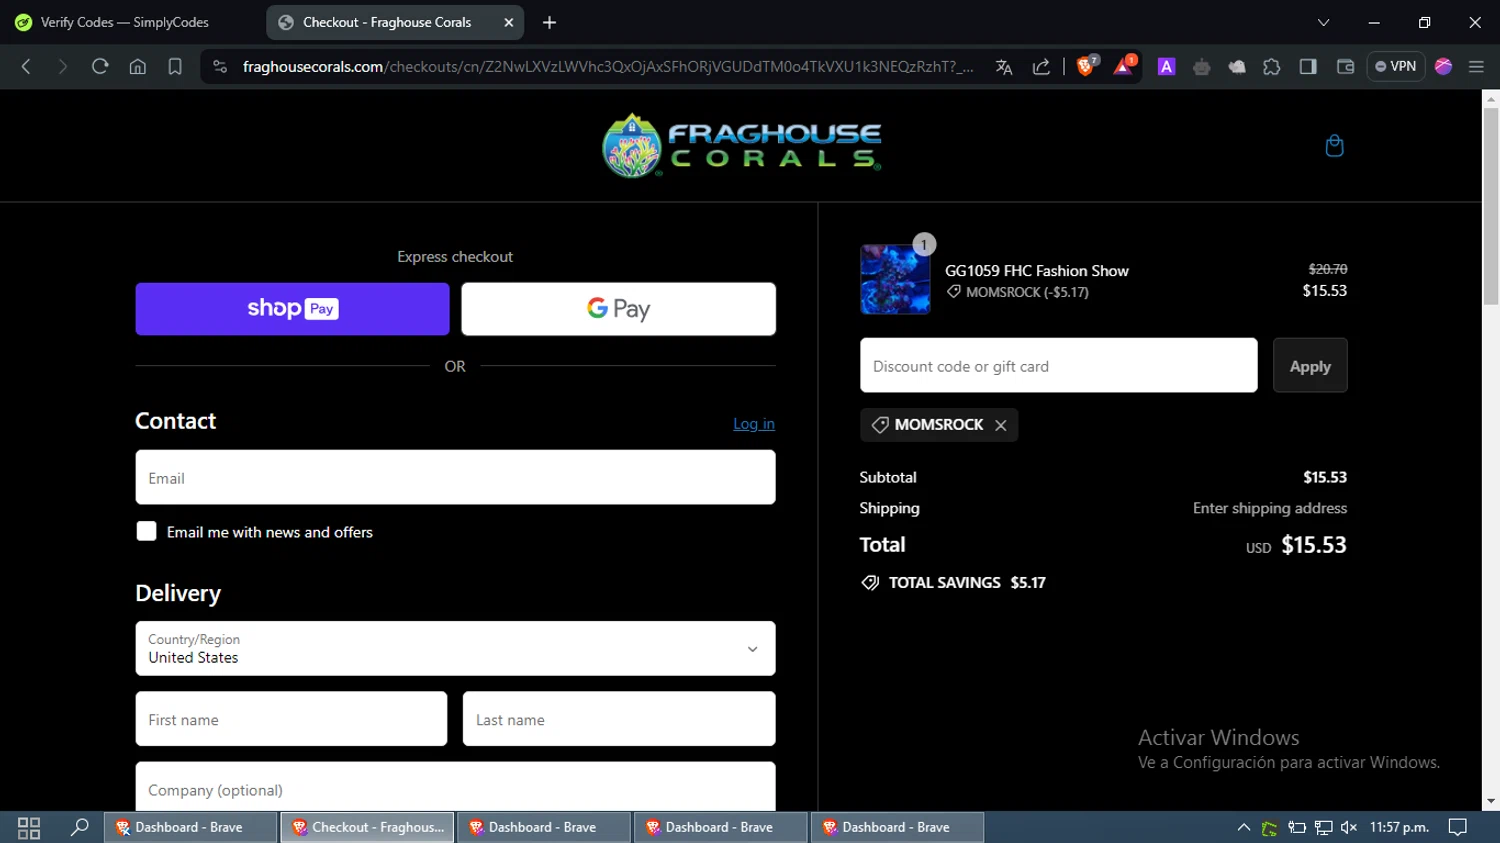Screen dimensions: 1500x843
Task: Click the TOTAL SAVINGS $5.17 text
Action: pyautogui.click(x=967, y=583)
